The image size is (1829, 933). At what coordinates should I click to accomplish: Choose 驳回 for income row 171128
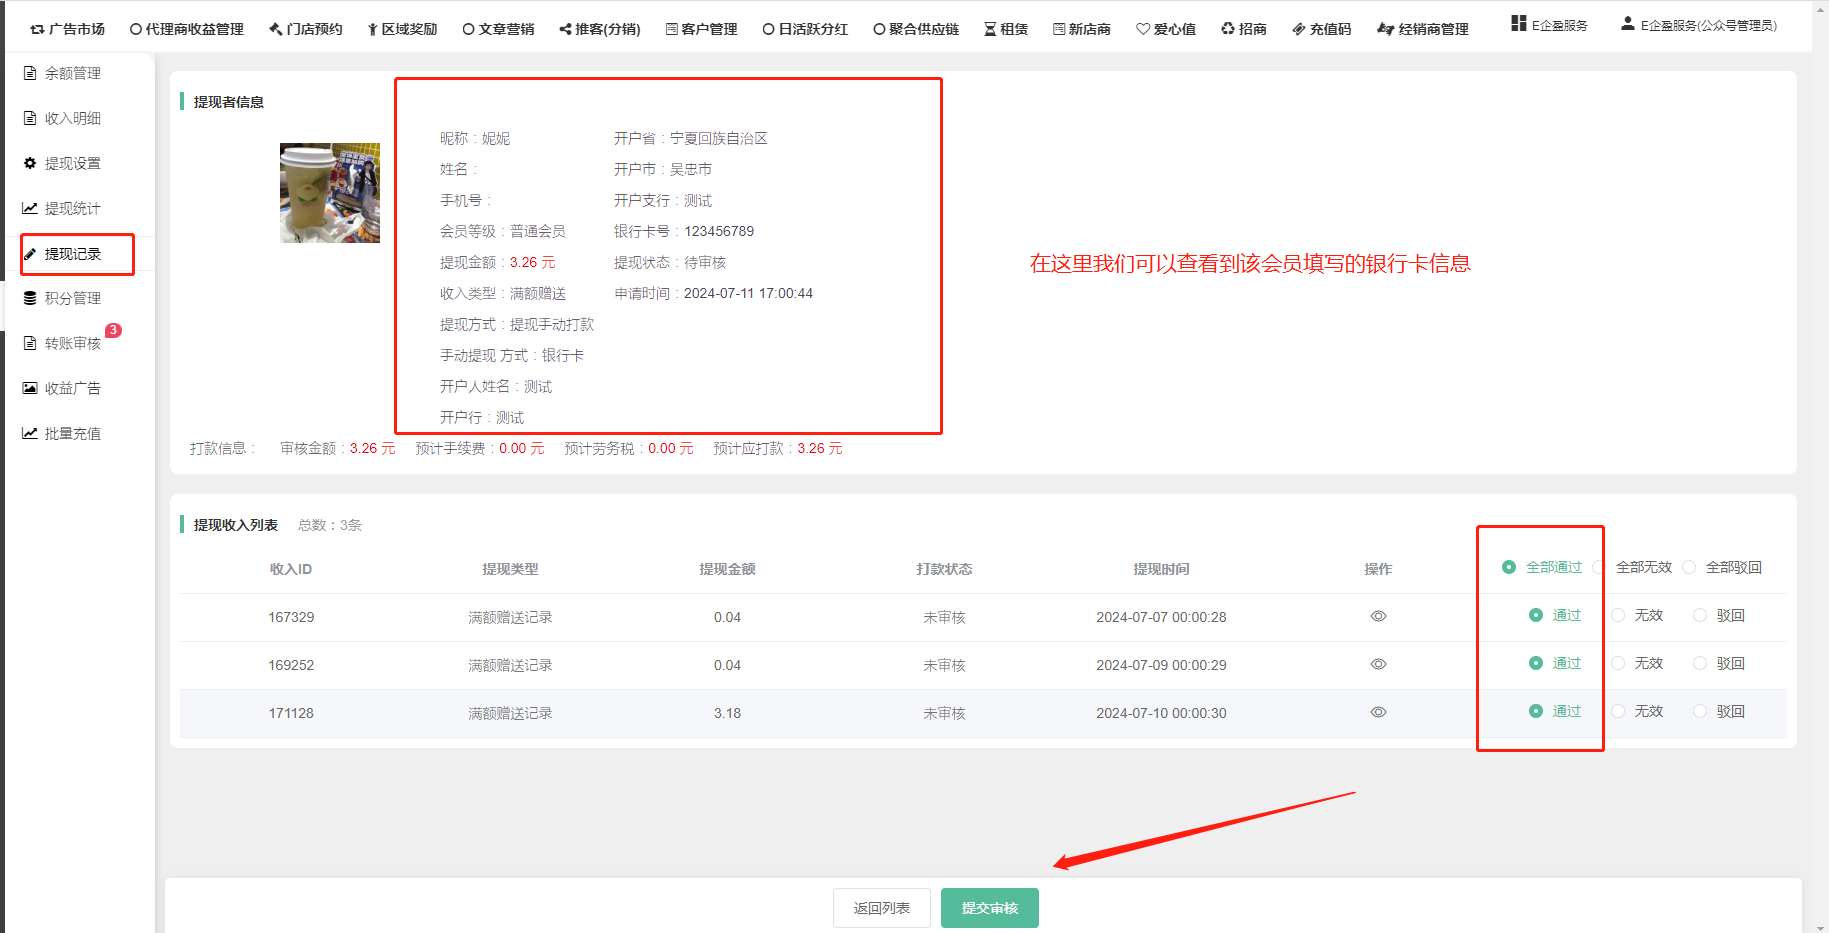click(x=1700, y=711)
